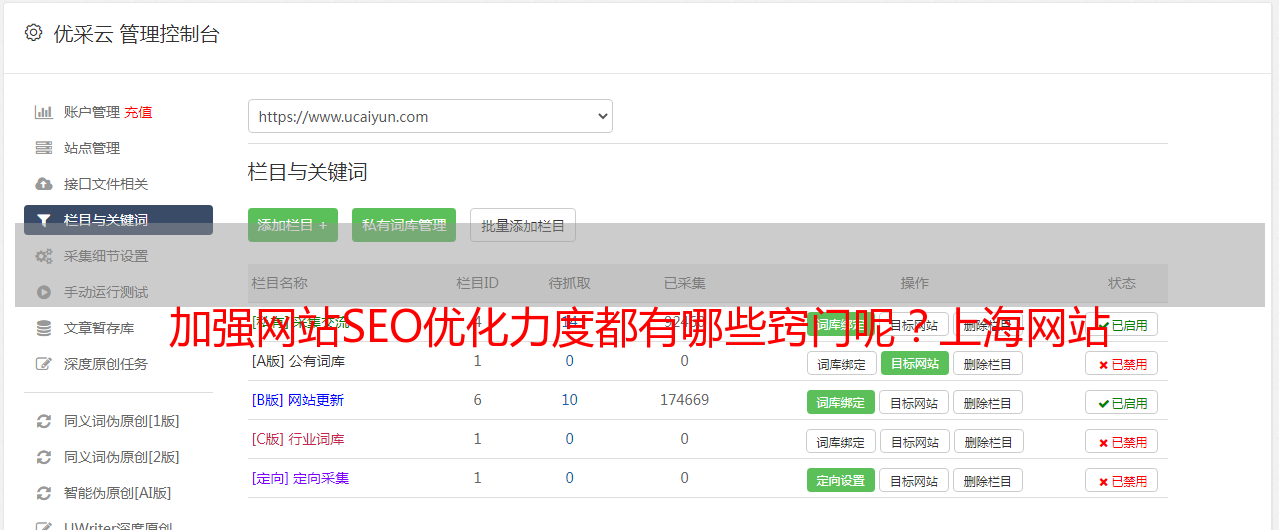Image resolution: width=1279 pixels, height=530 pixels.
Task: Click the [定向] 定向采集 column name
Action: (300, 478)
